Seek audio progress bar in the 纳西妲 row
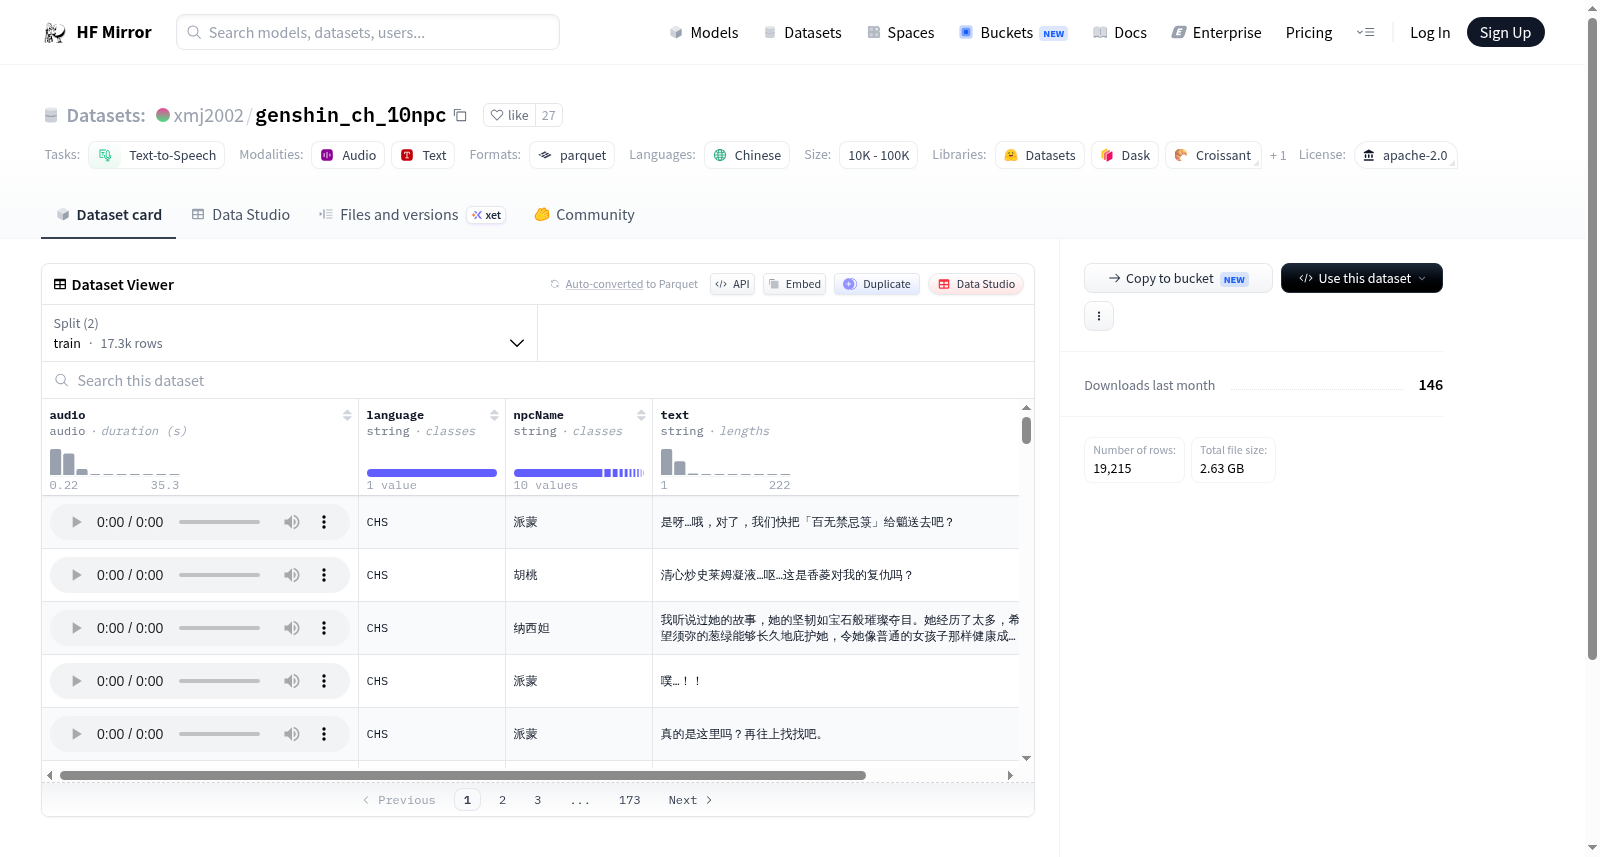The width and height of the screenshot is (1600, 857). (219, 628)
